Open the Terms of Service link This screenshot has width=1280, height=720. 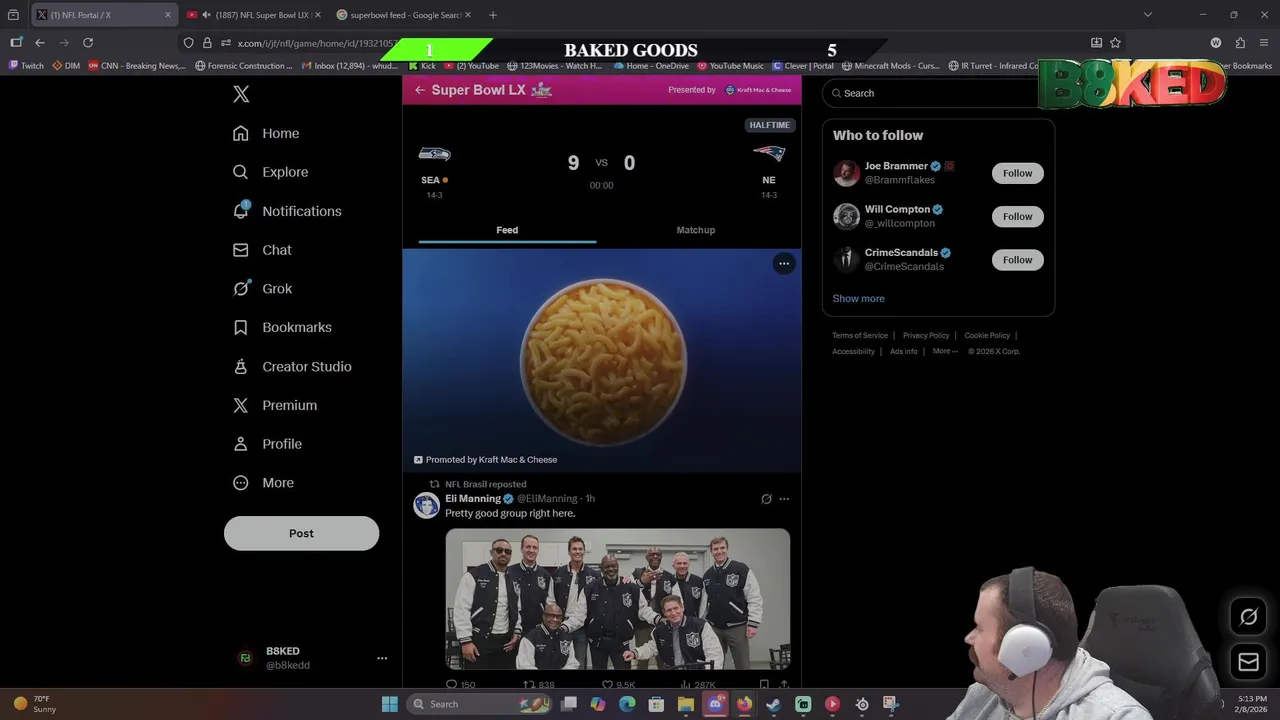(x=860, y=335)
